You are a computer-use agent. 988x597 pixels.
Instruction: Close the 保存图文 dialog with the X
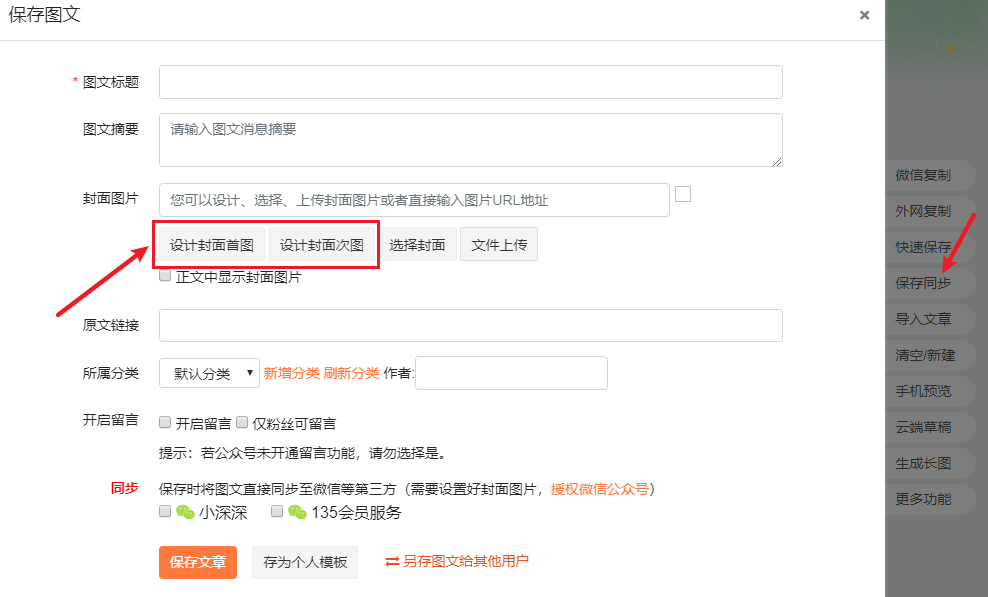tap(864, 15)
